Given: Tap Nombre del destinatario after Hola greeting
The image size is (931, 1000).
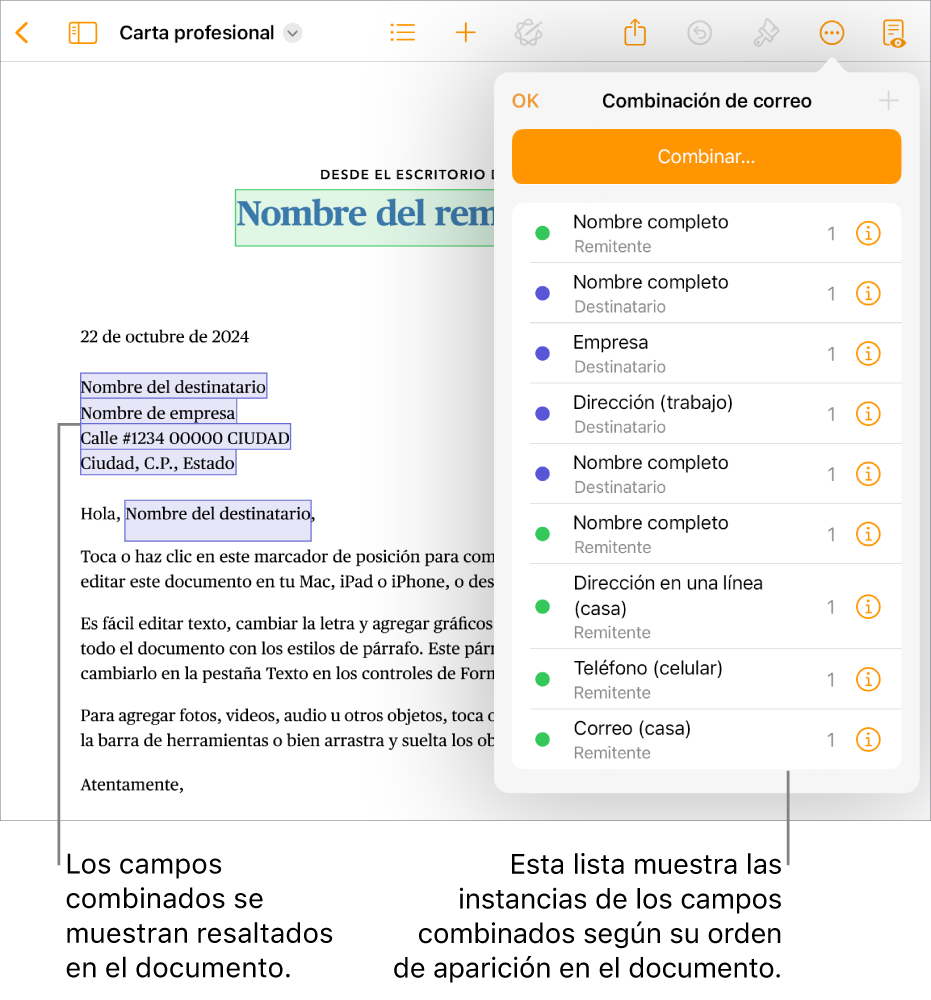Looking at the screenshot, I should pyautogui.click(x=218, y=520).
